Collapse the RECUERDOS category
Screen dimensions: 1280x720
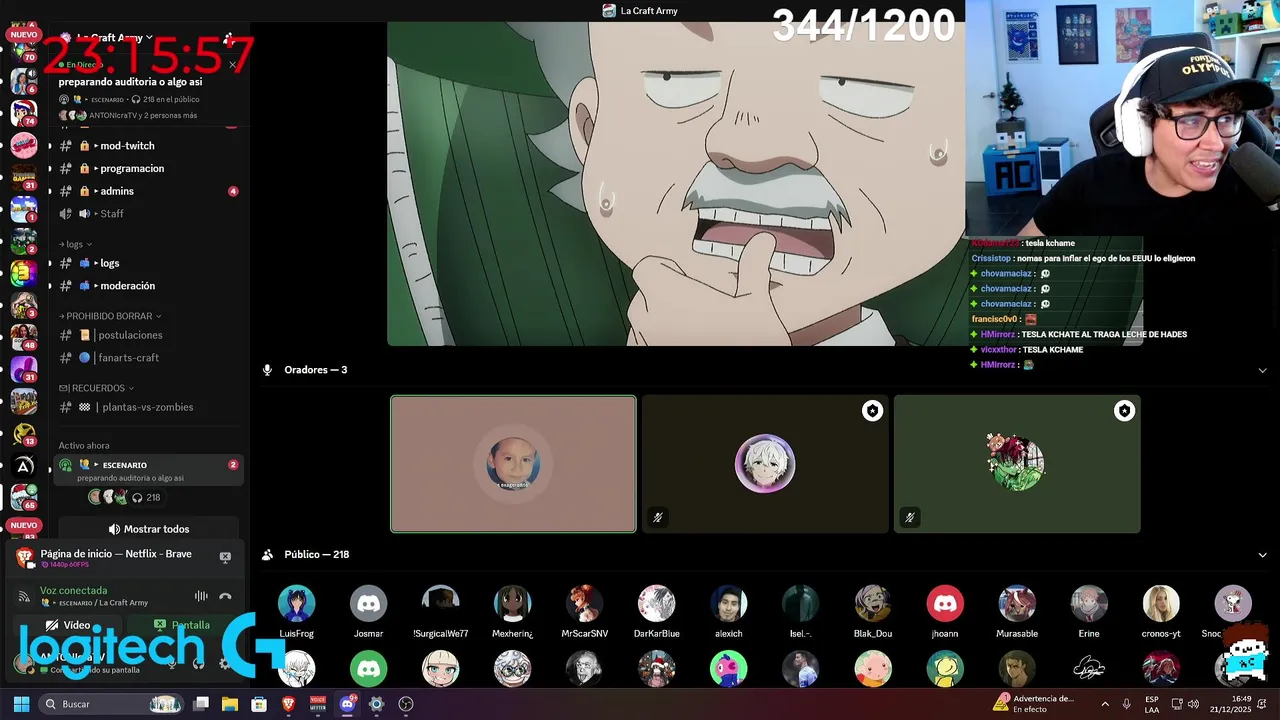(96, 388)
